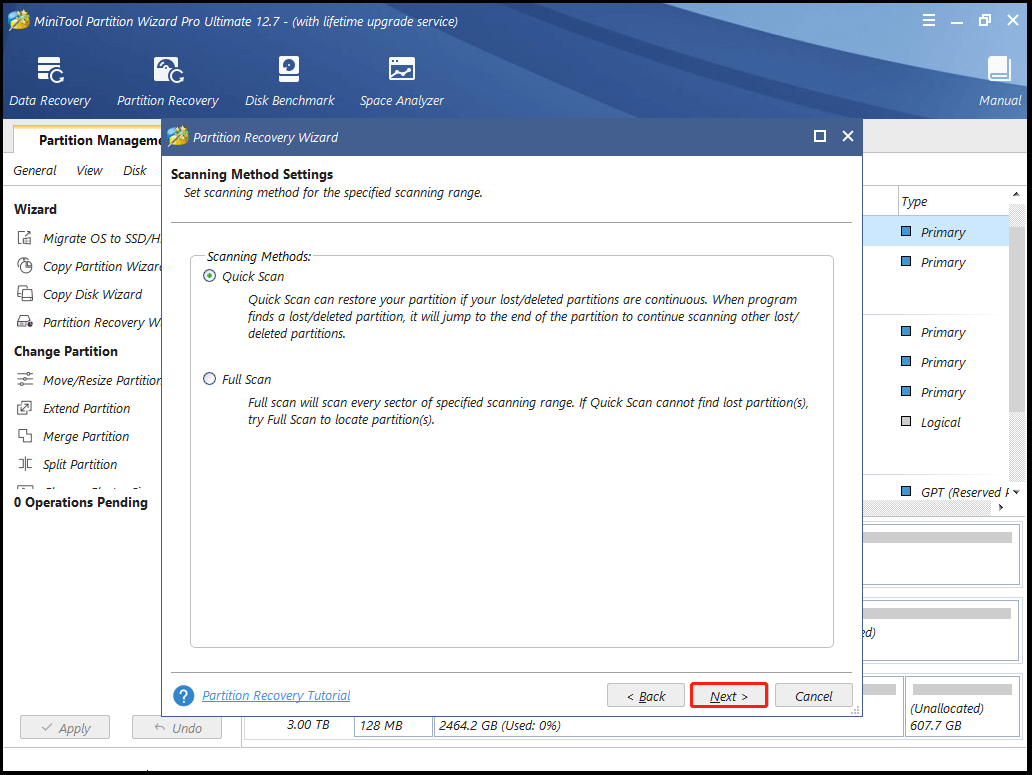Image resolution: width=1032 pixels, height=775 pixels.
Task: Close the Partition Recovery Wizard dialog
Action: coord(848,136)
